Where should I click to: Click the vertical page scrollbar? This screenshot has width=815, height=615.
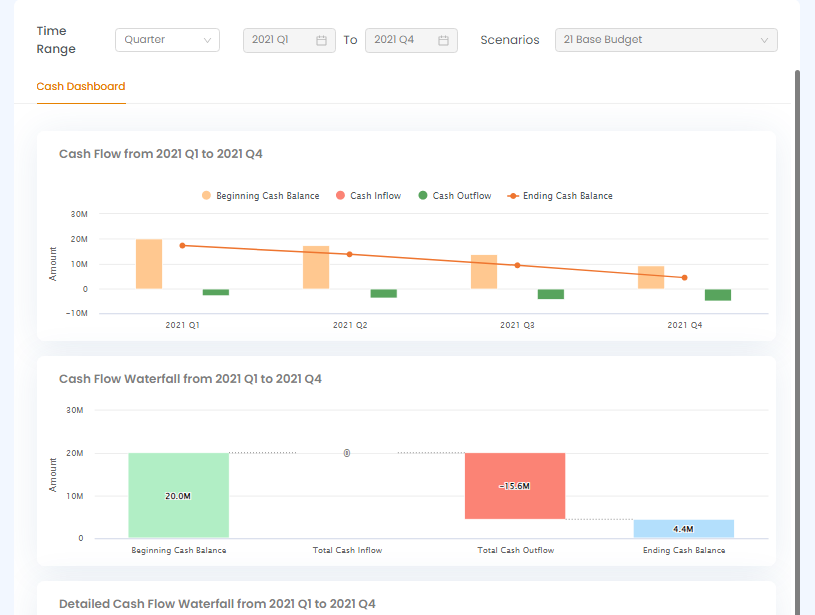tap(798, 300)
